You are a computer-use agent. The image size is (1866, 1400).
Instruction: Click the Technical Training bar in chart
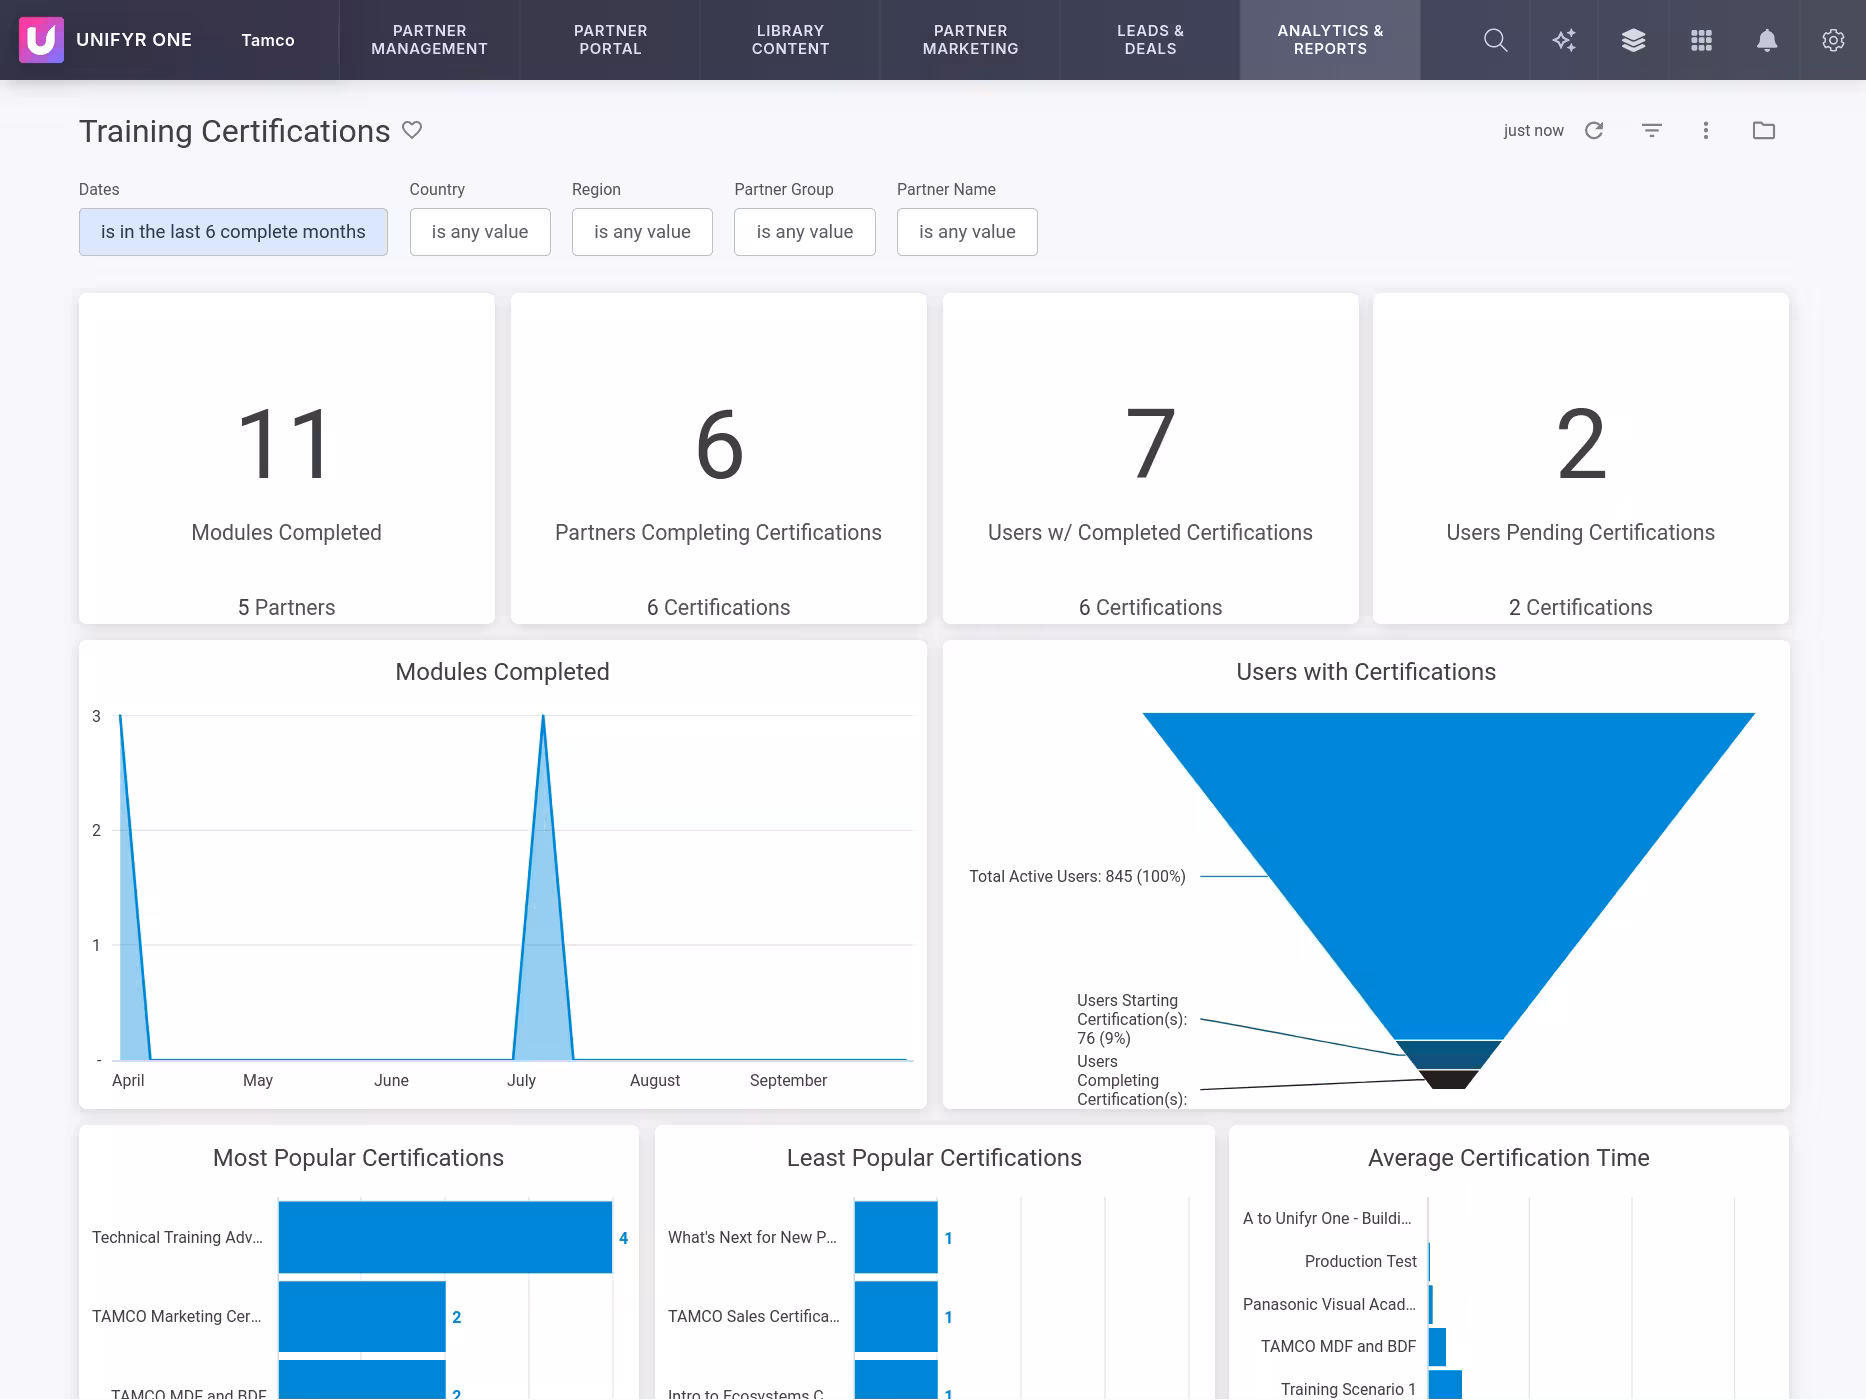pos(445,1237)
